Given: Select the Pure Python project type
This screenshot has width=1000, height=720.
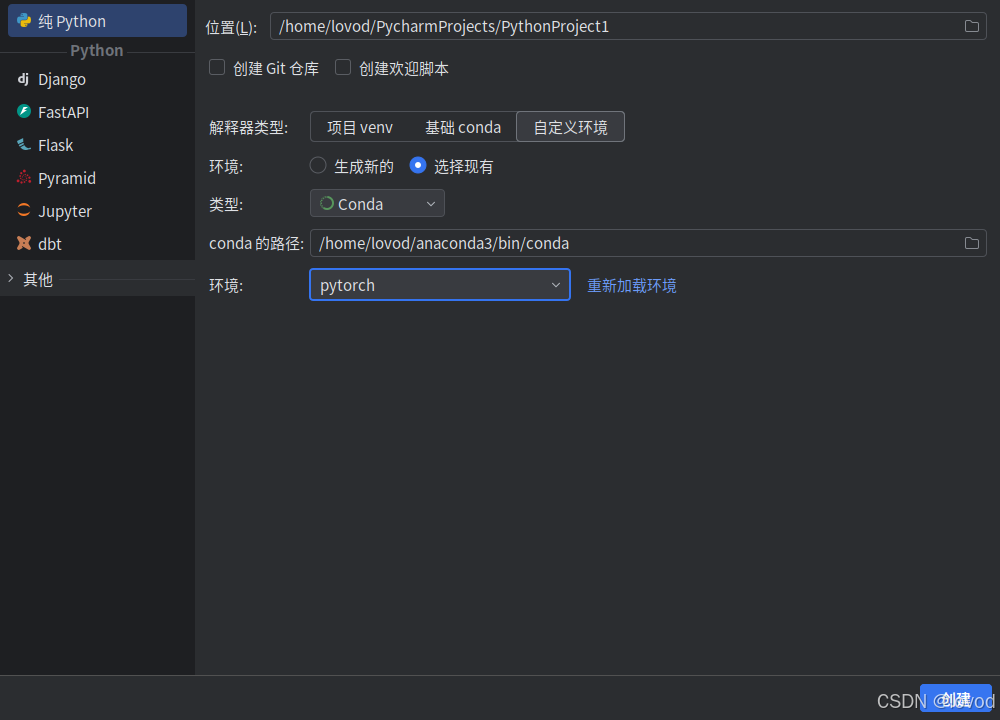Looking at the screenshot, I should tap(97, 20).
